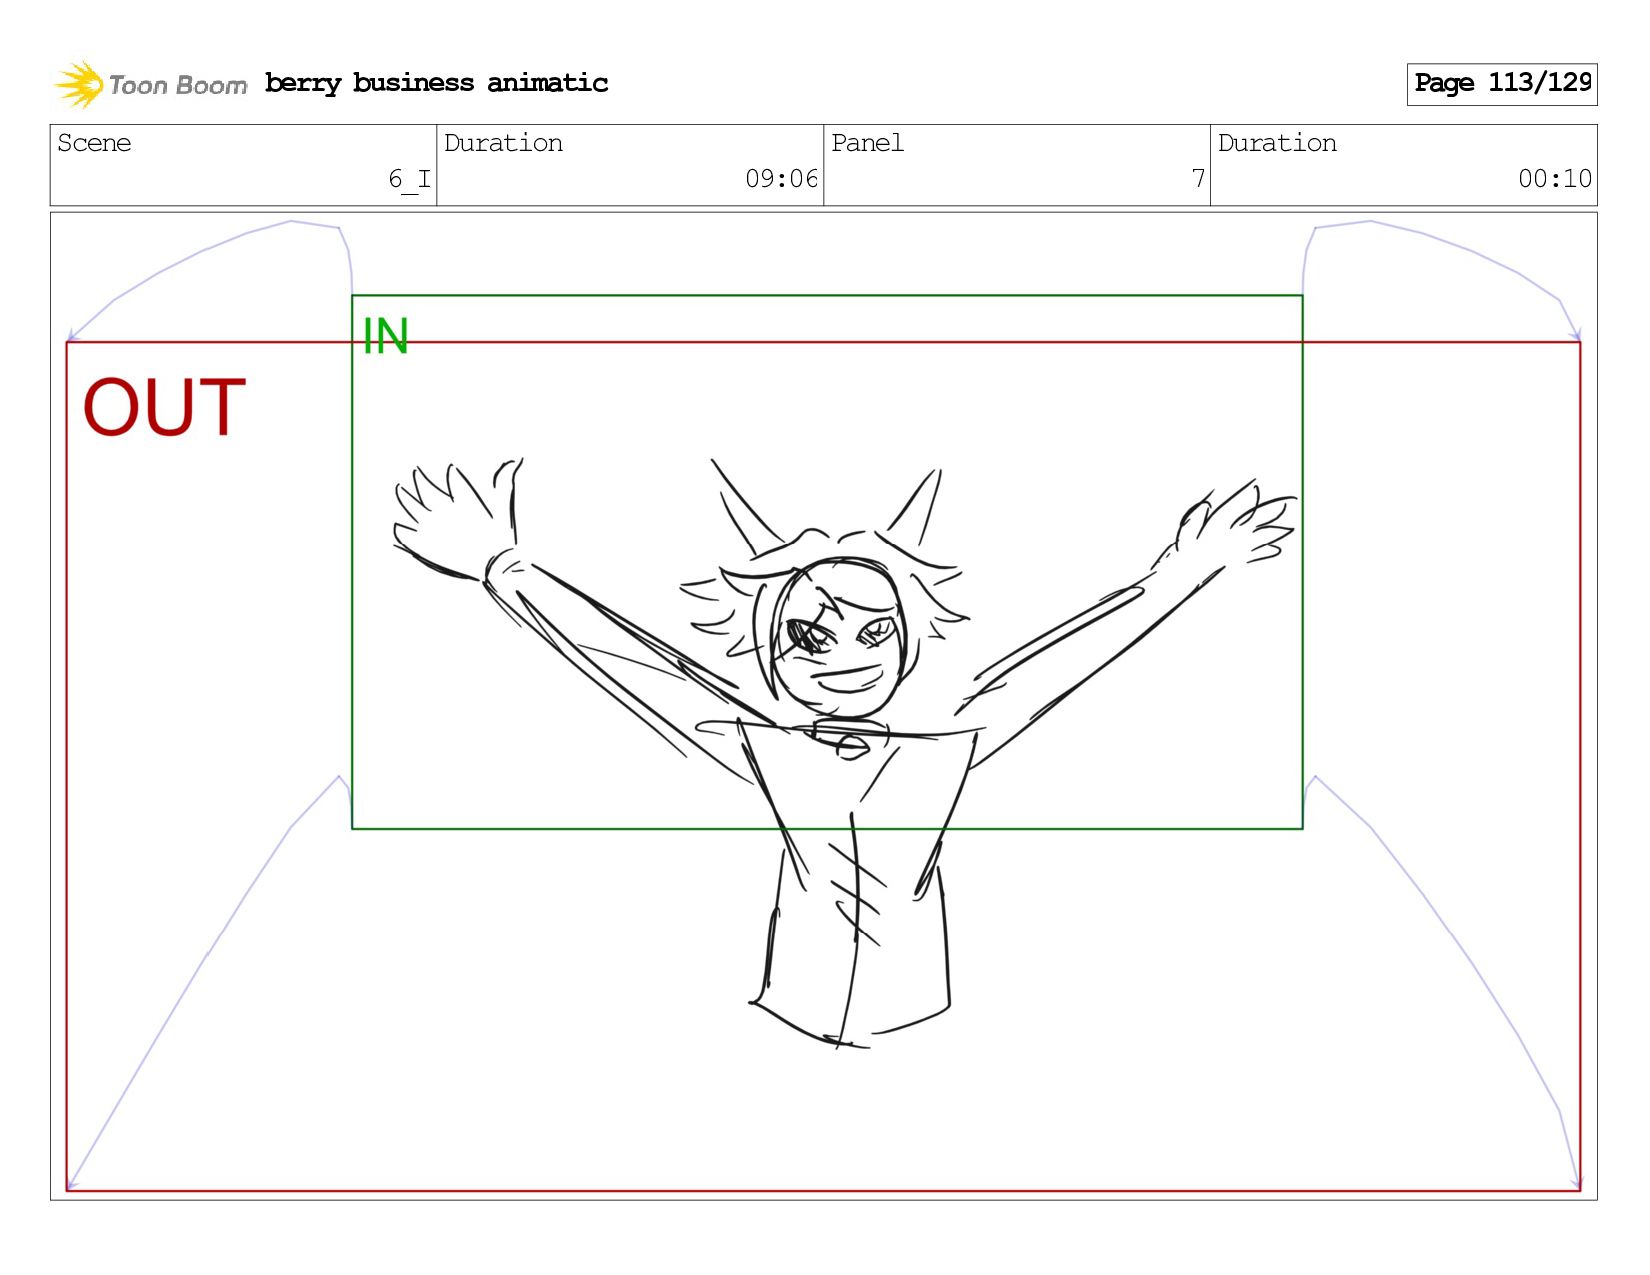Click the scene value '6_I'

tap(410, 179)
